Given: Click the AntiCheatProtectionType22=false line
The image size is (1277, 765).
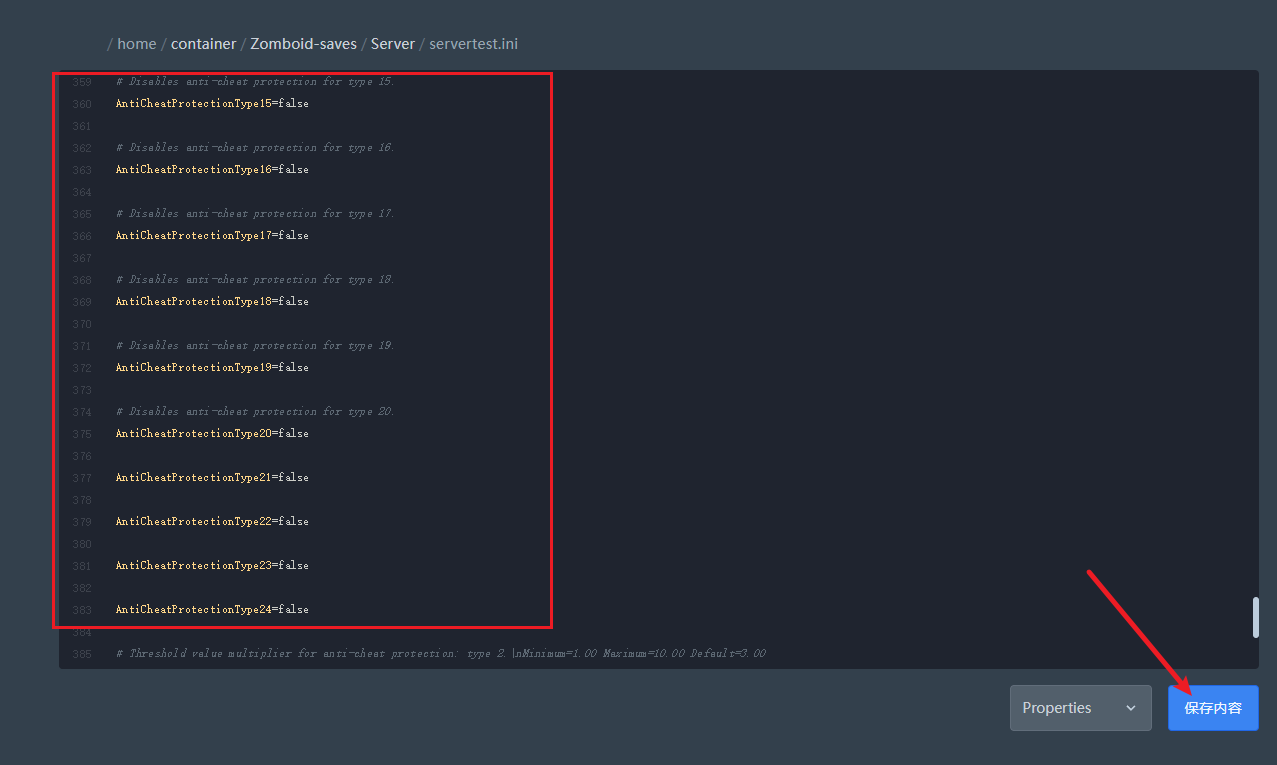Looking at the screenshot, I should (212, 522).
